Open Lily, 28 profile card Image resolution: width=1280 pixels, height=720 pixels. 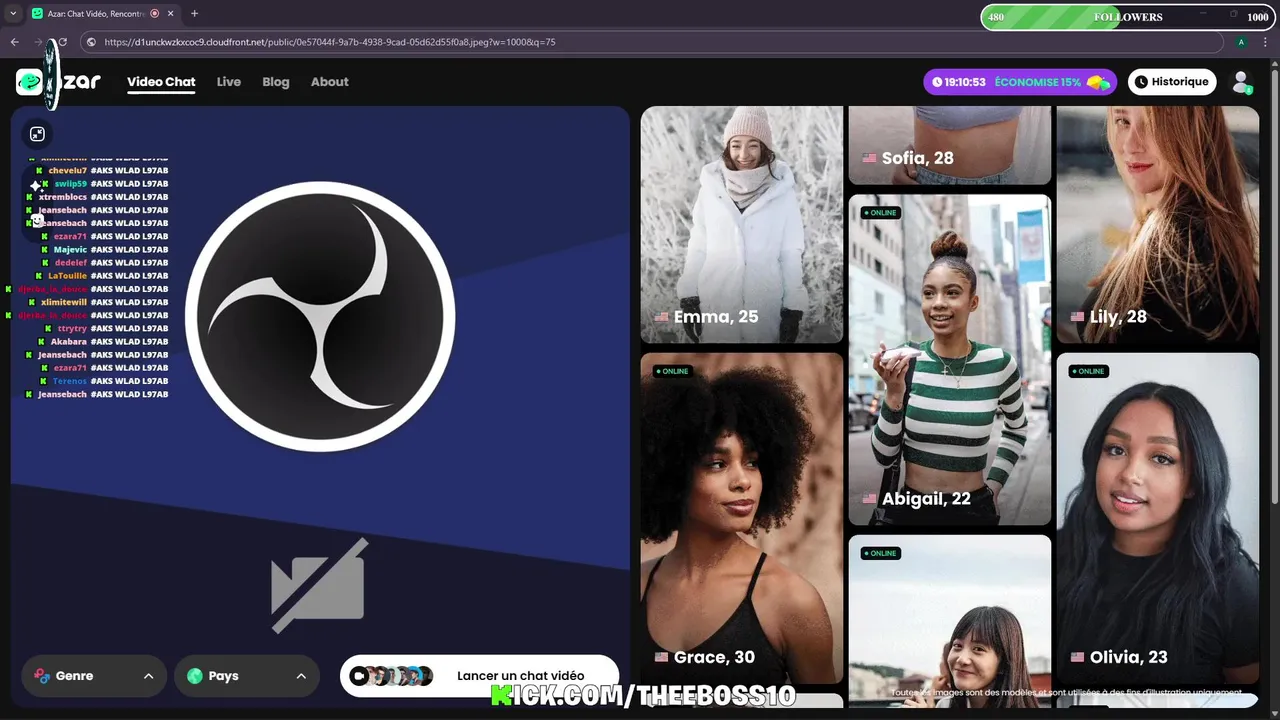1158,224
